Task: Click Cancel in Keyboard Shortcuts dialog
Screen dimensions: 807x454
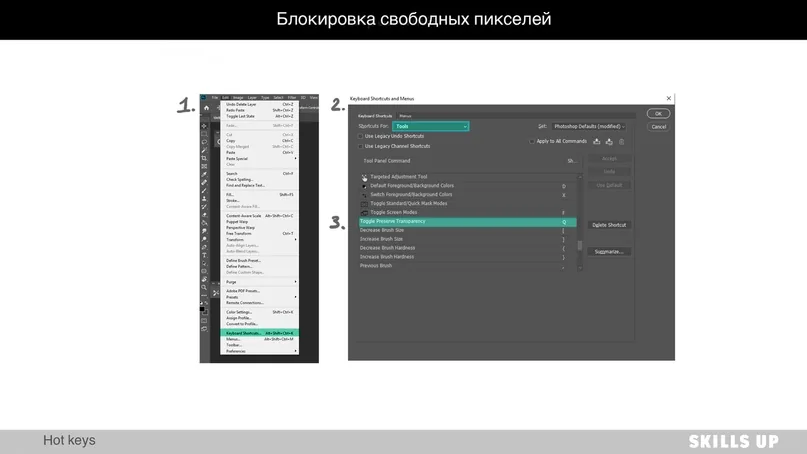Action: pyautogui.click(x=658, y=127)
